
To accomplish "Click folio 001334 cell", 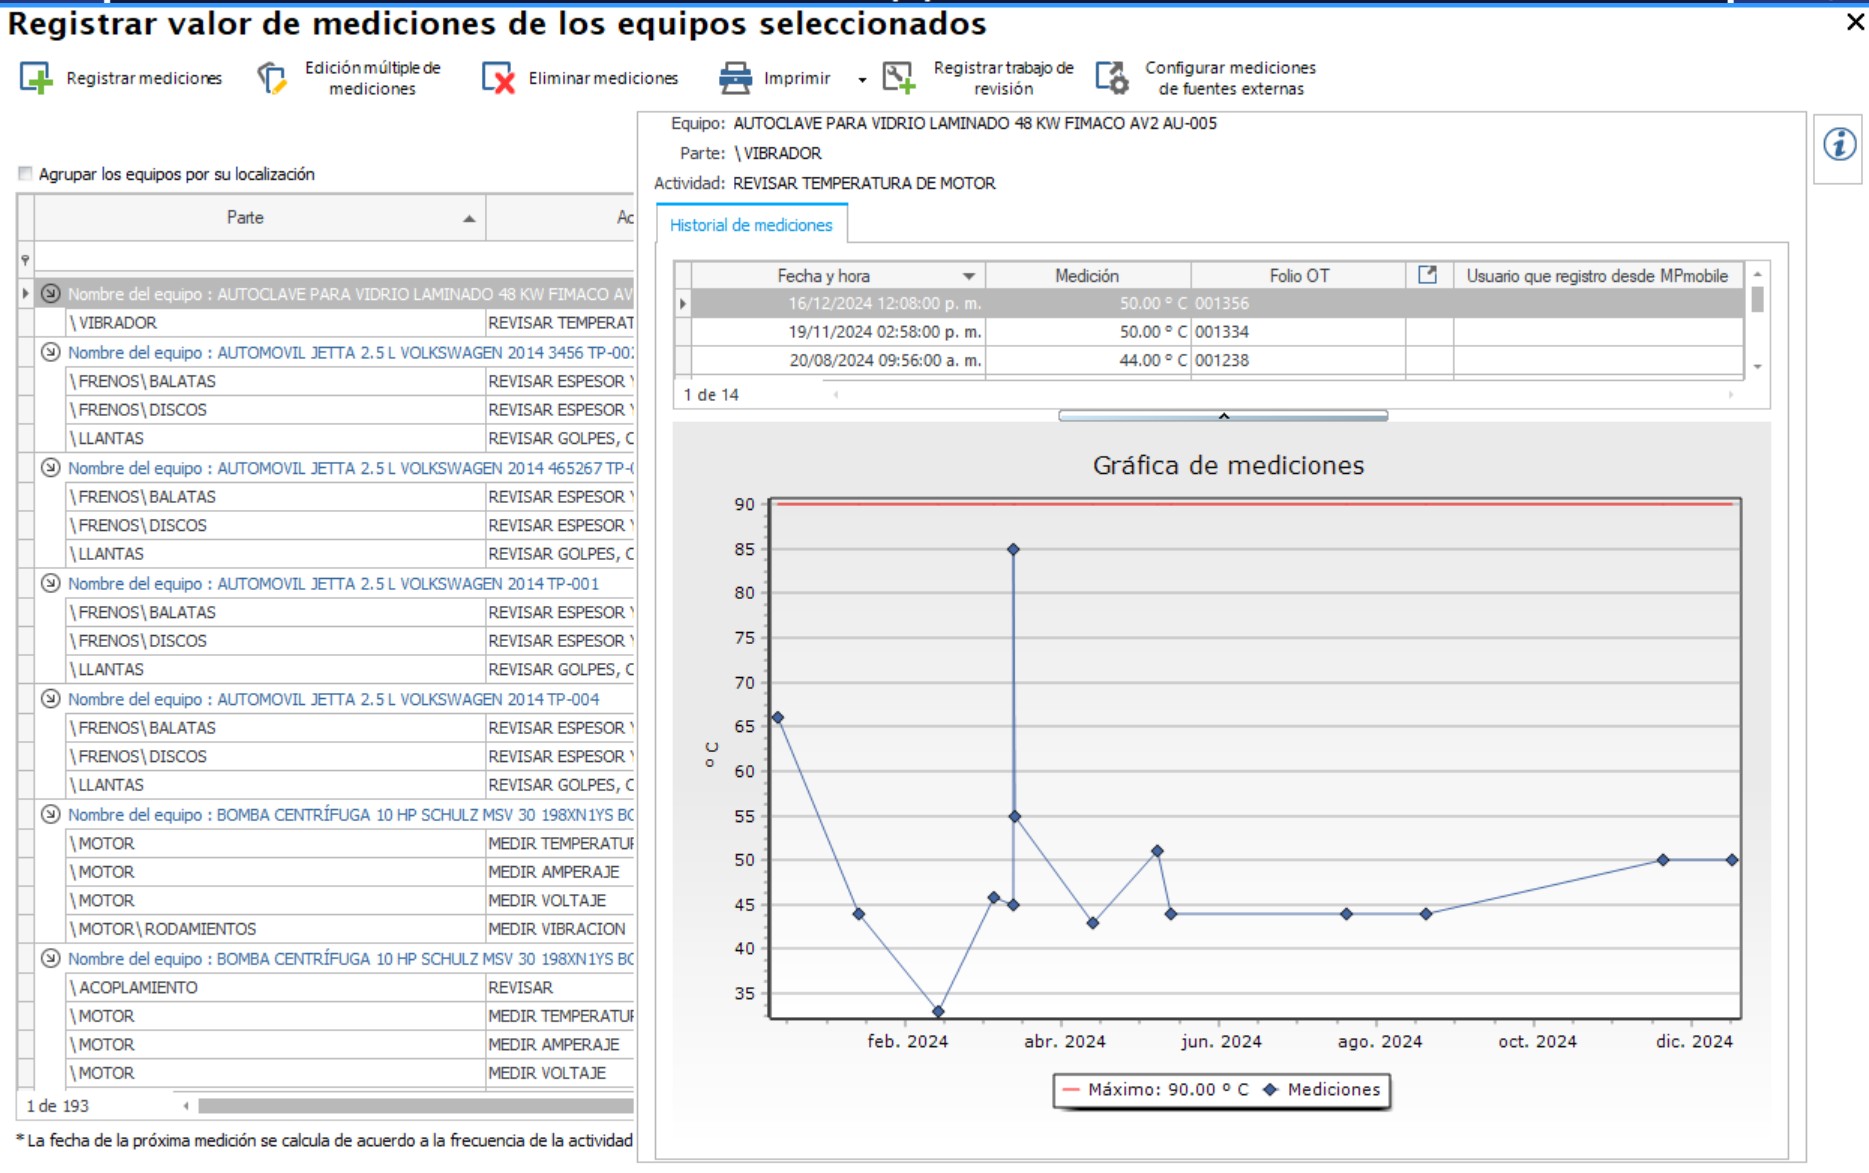I will [x=1298, y=332].
